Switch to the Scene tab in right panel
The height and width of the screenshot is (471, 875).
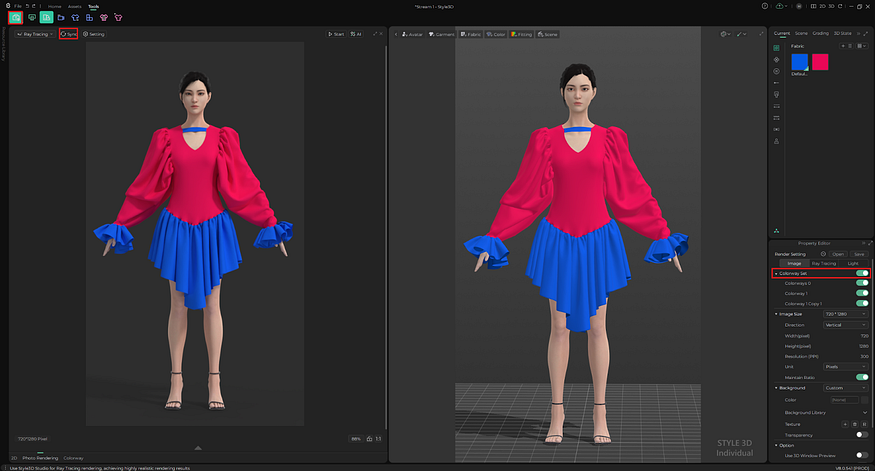pyautogui.click(x=801, y=33)
